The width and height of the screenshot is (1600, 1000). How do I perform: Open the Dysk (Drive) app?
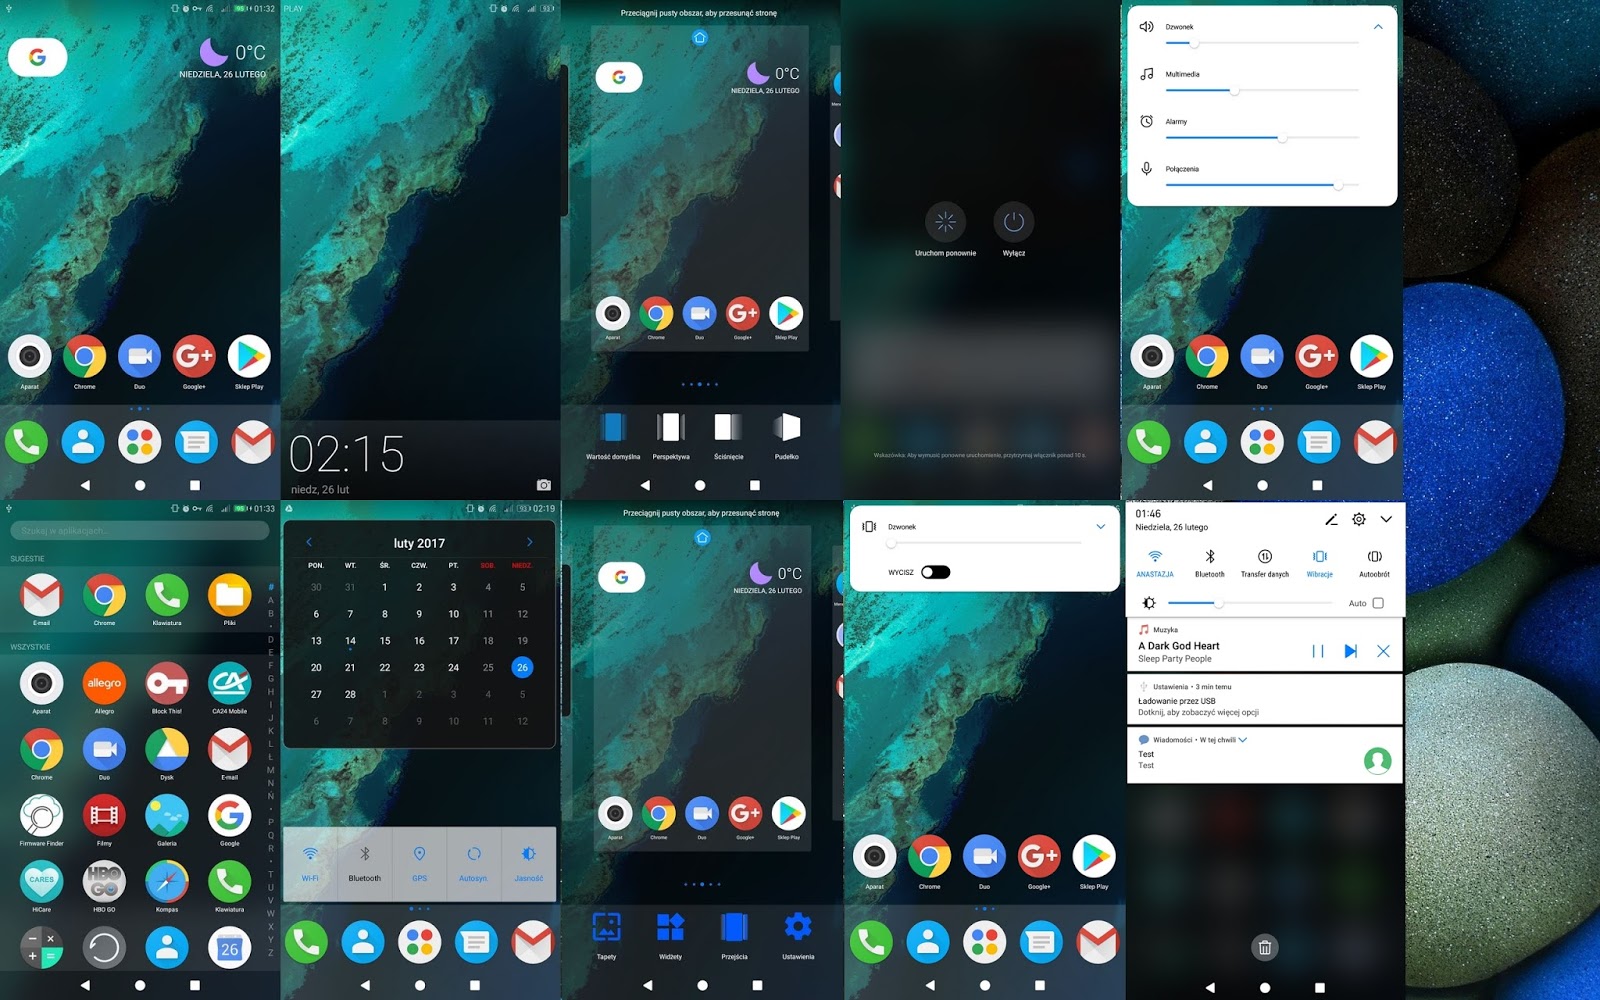coord(167,749)
